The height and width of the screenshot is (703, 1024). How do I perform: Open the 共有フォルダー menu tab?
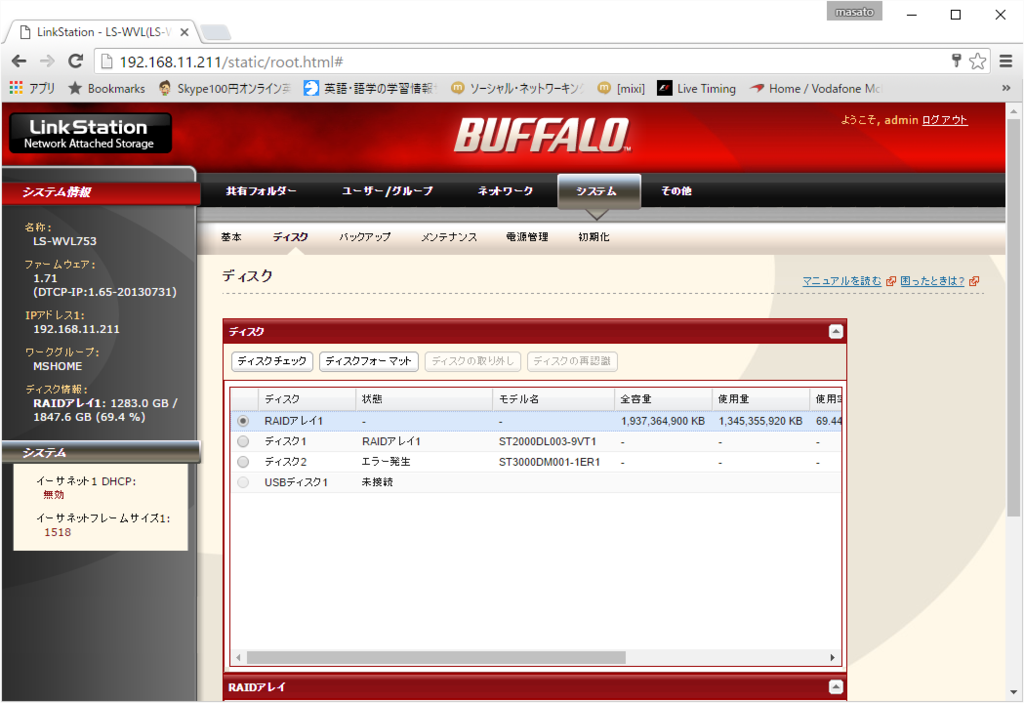click(x=261, y=191)
